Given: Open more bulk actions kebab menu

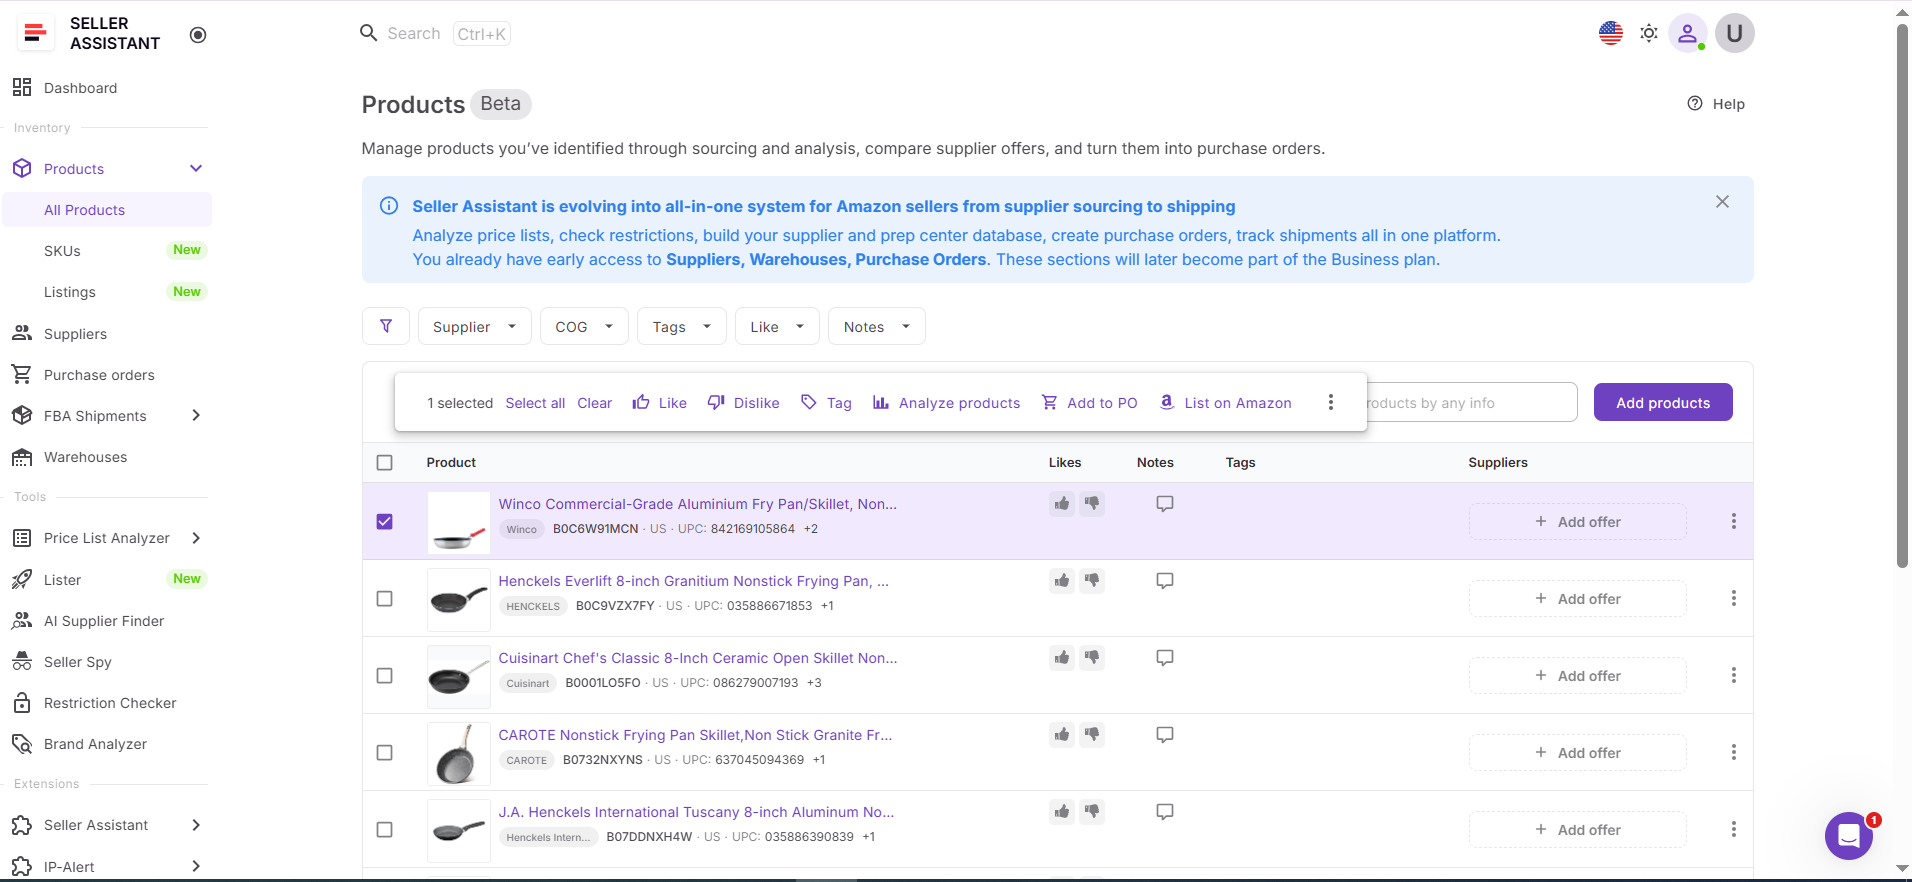Looking at the screenshot, I should pos(1331,402).
